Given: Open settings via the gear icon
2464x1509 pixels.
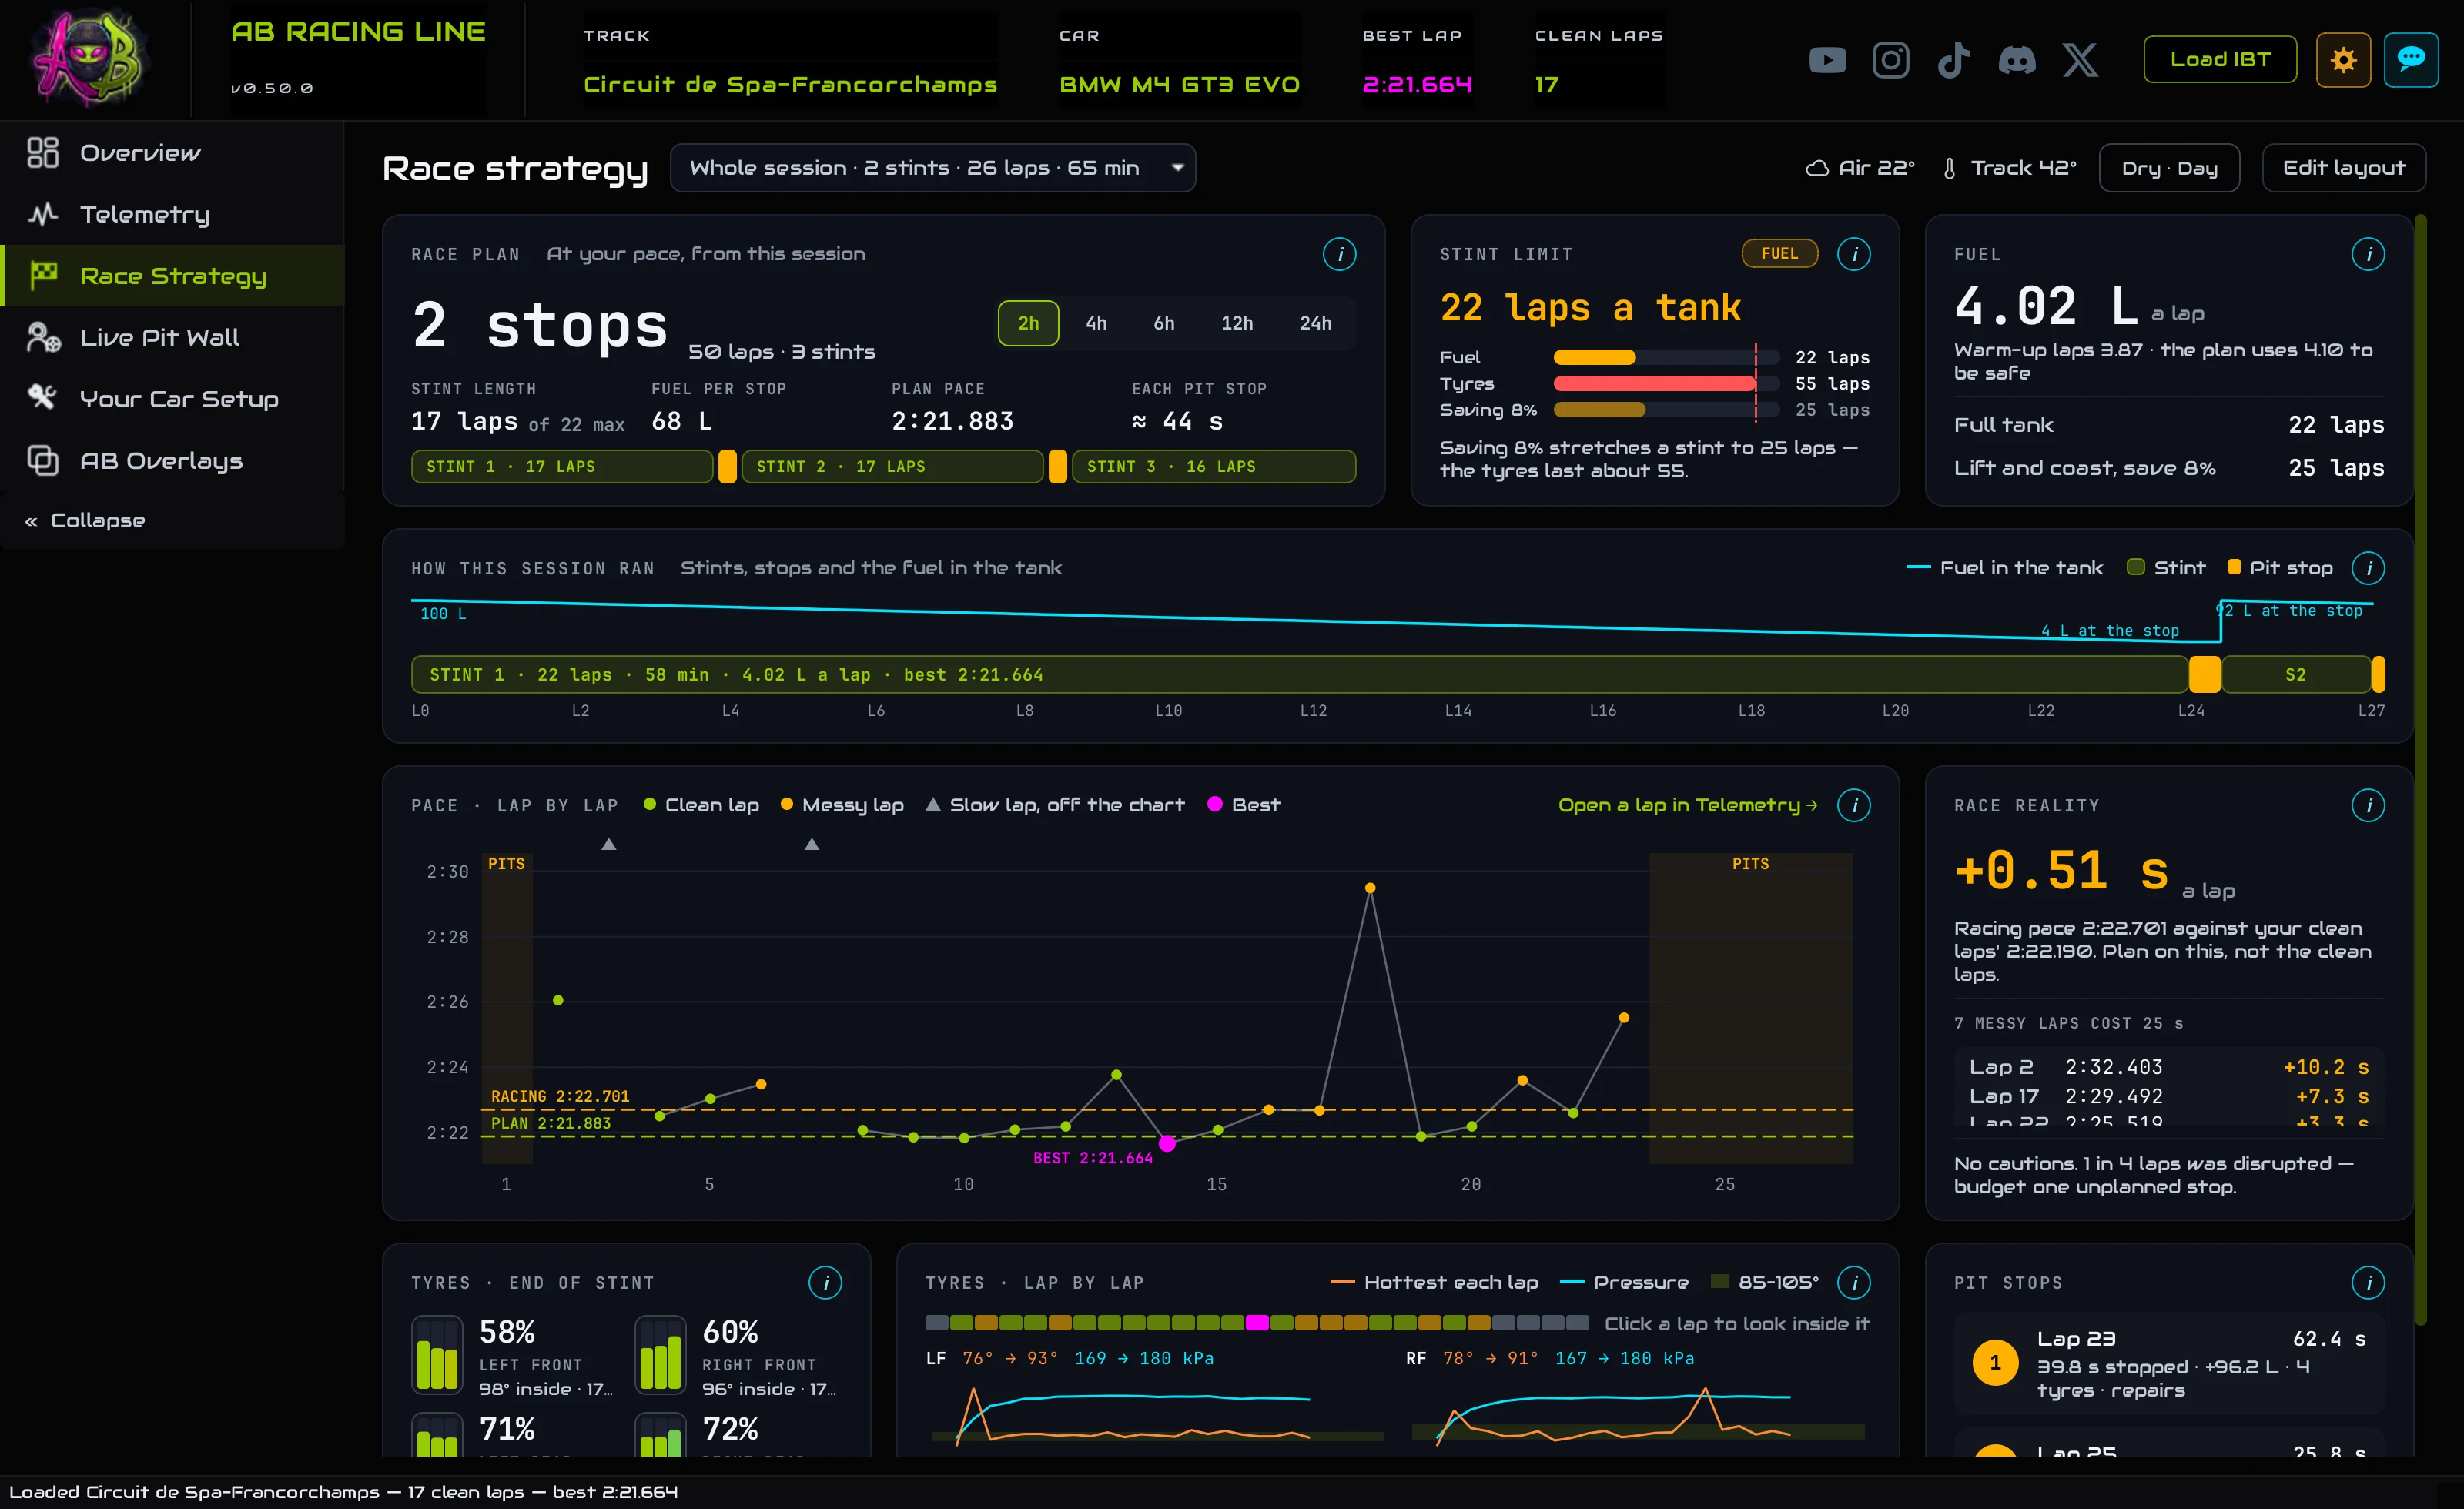Looking at the screenshot, I should 2343,60.
